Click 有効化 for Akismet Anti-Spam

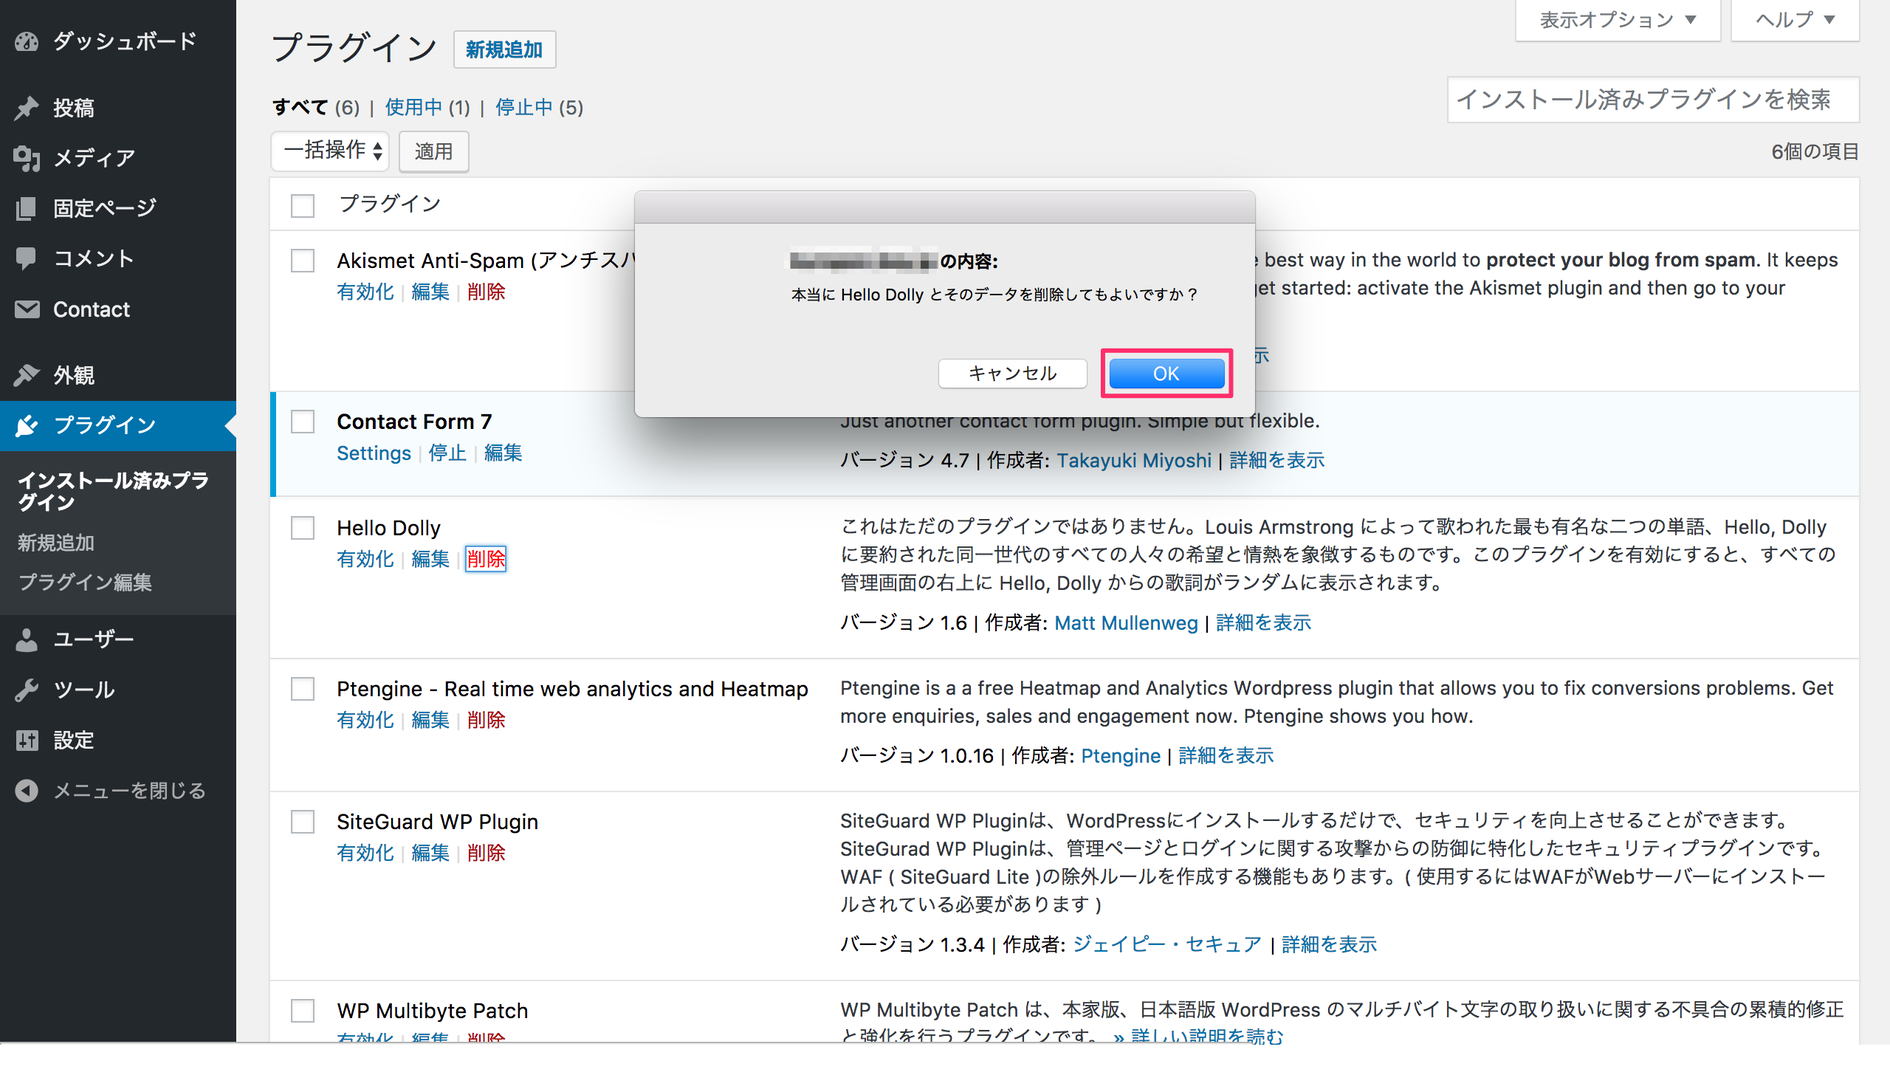[x=365, y=292]
